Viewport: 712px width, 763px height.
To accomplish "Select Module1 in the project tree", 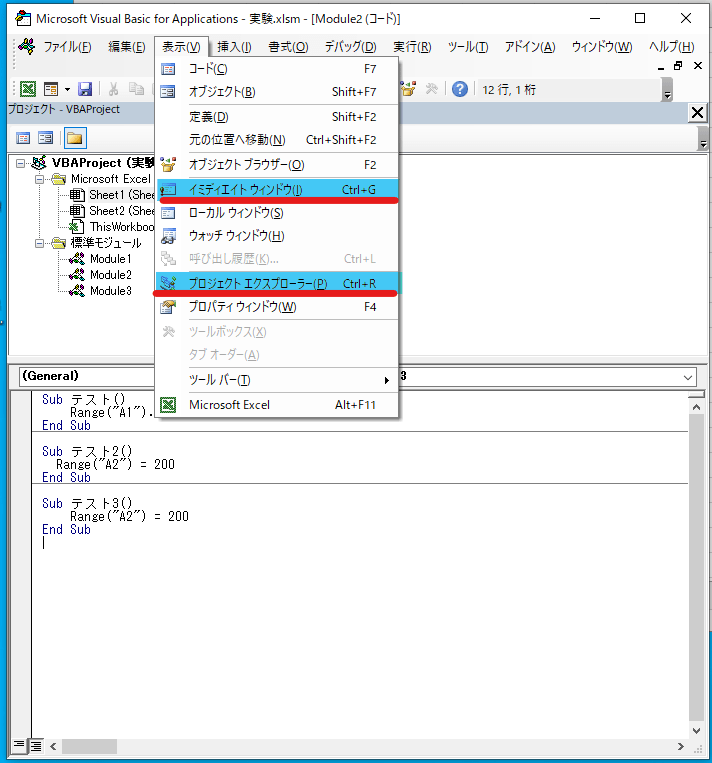I will point(110,259).
